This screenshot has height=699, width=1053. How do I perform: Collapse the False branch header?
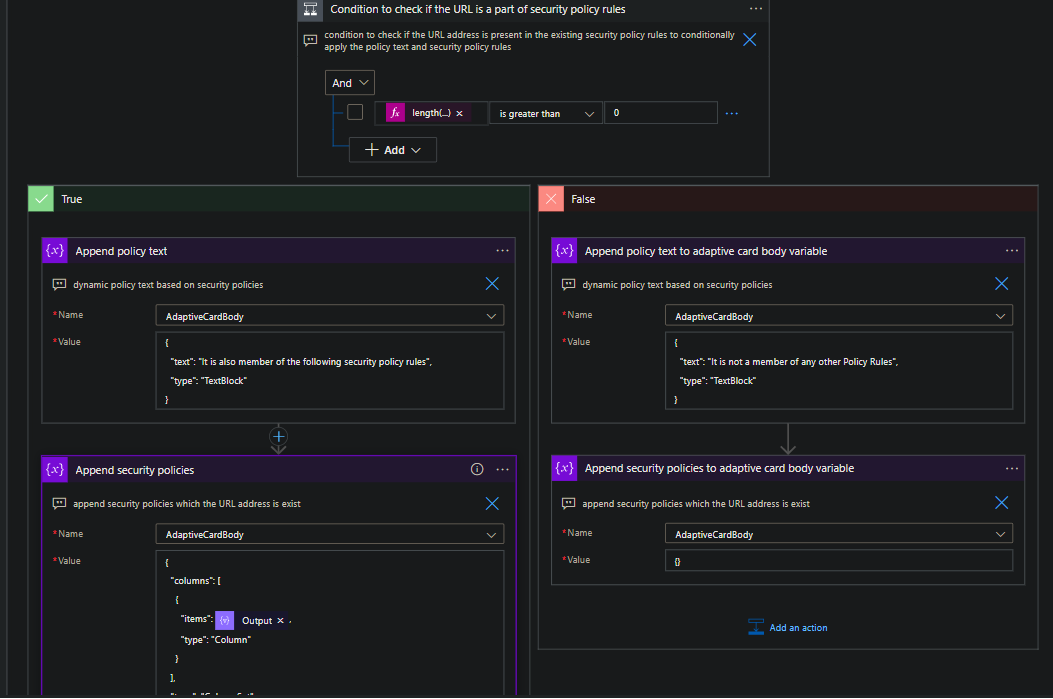788,199
